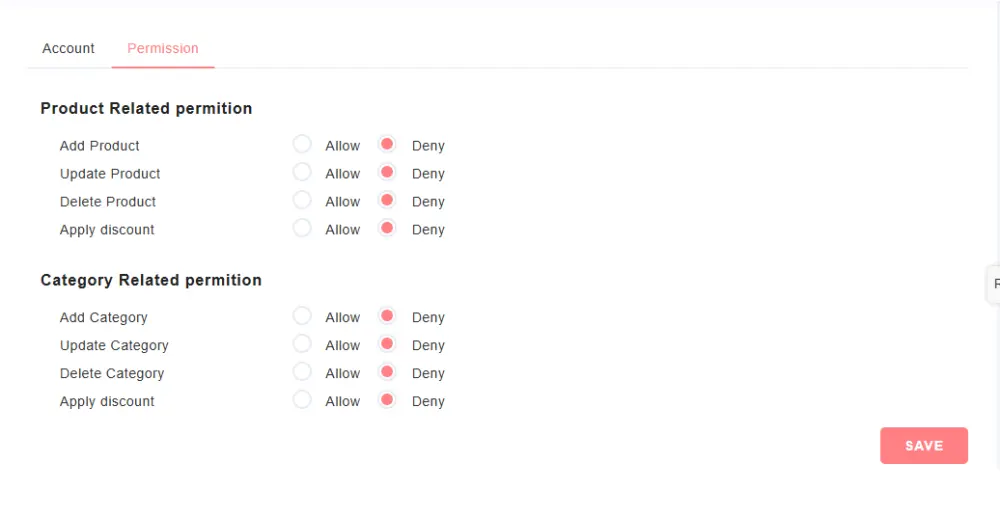Select Deny for Add Product
Screen dimensions: 1000x517
click(x=387, y=144)
